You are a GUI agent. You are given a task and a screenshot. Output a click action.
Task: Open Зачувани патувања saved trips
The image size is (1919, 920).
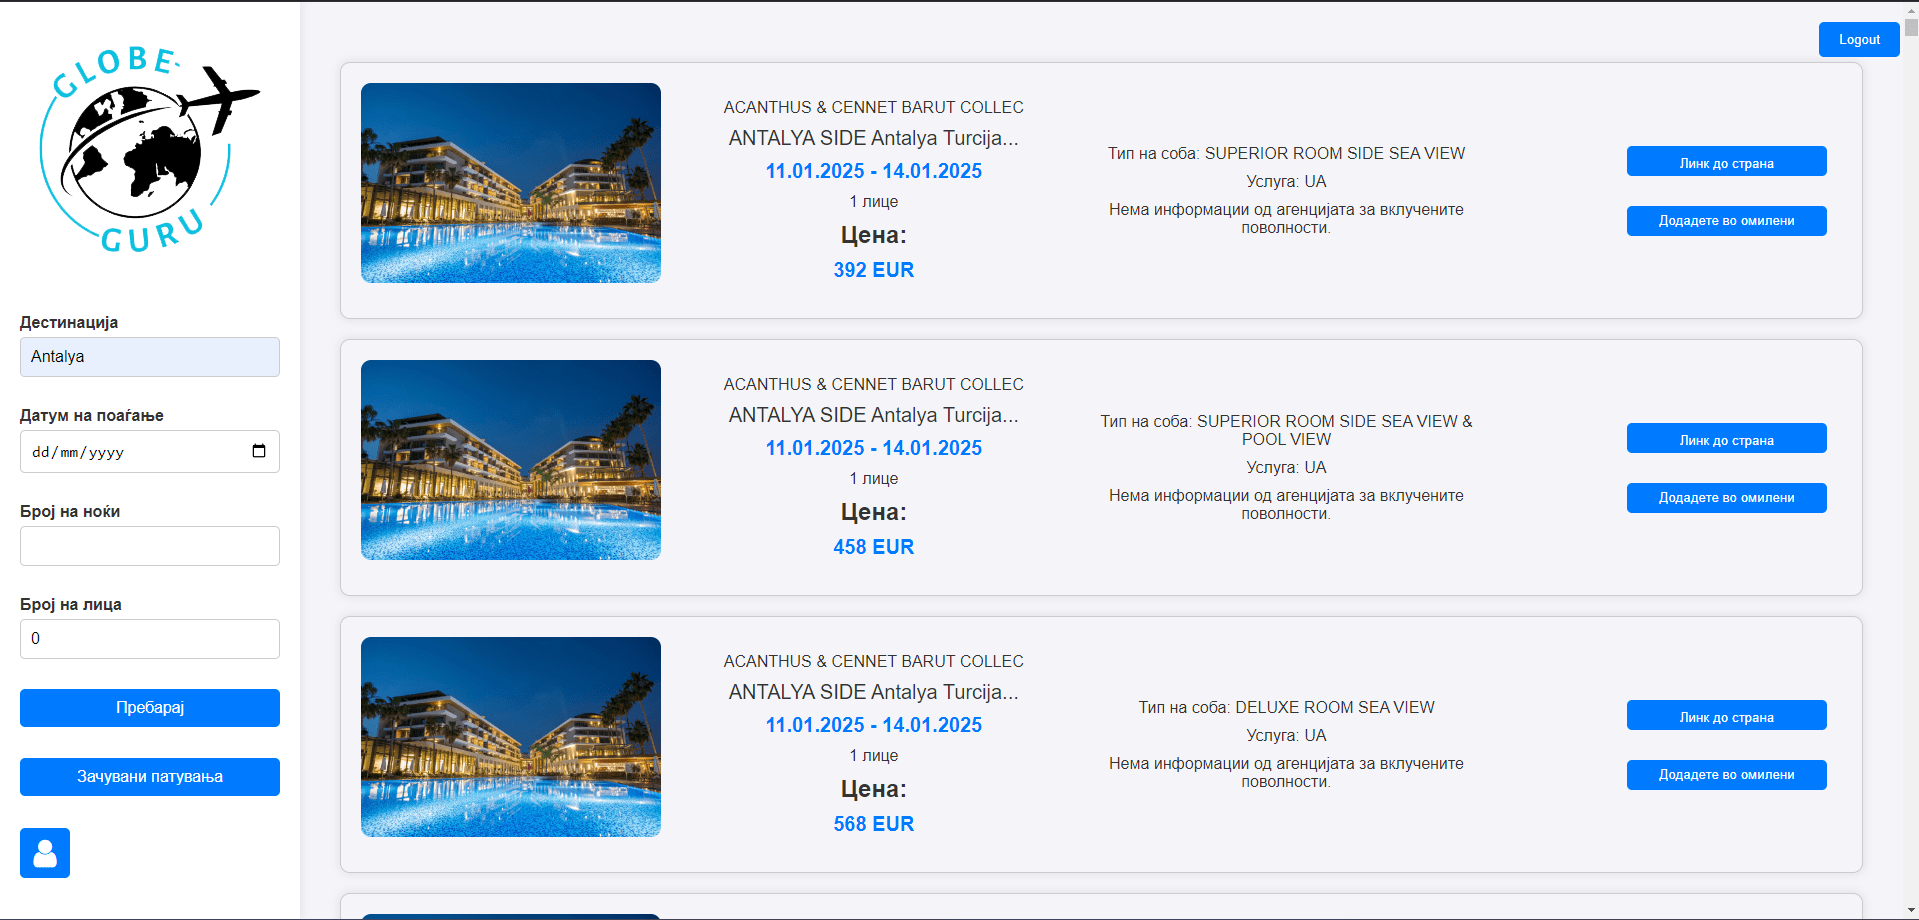click(x=150, y=777)
